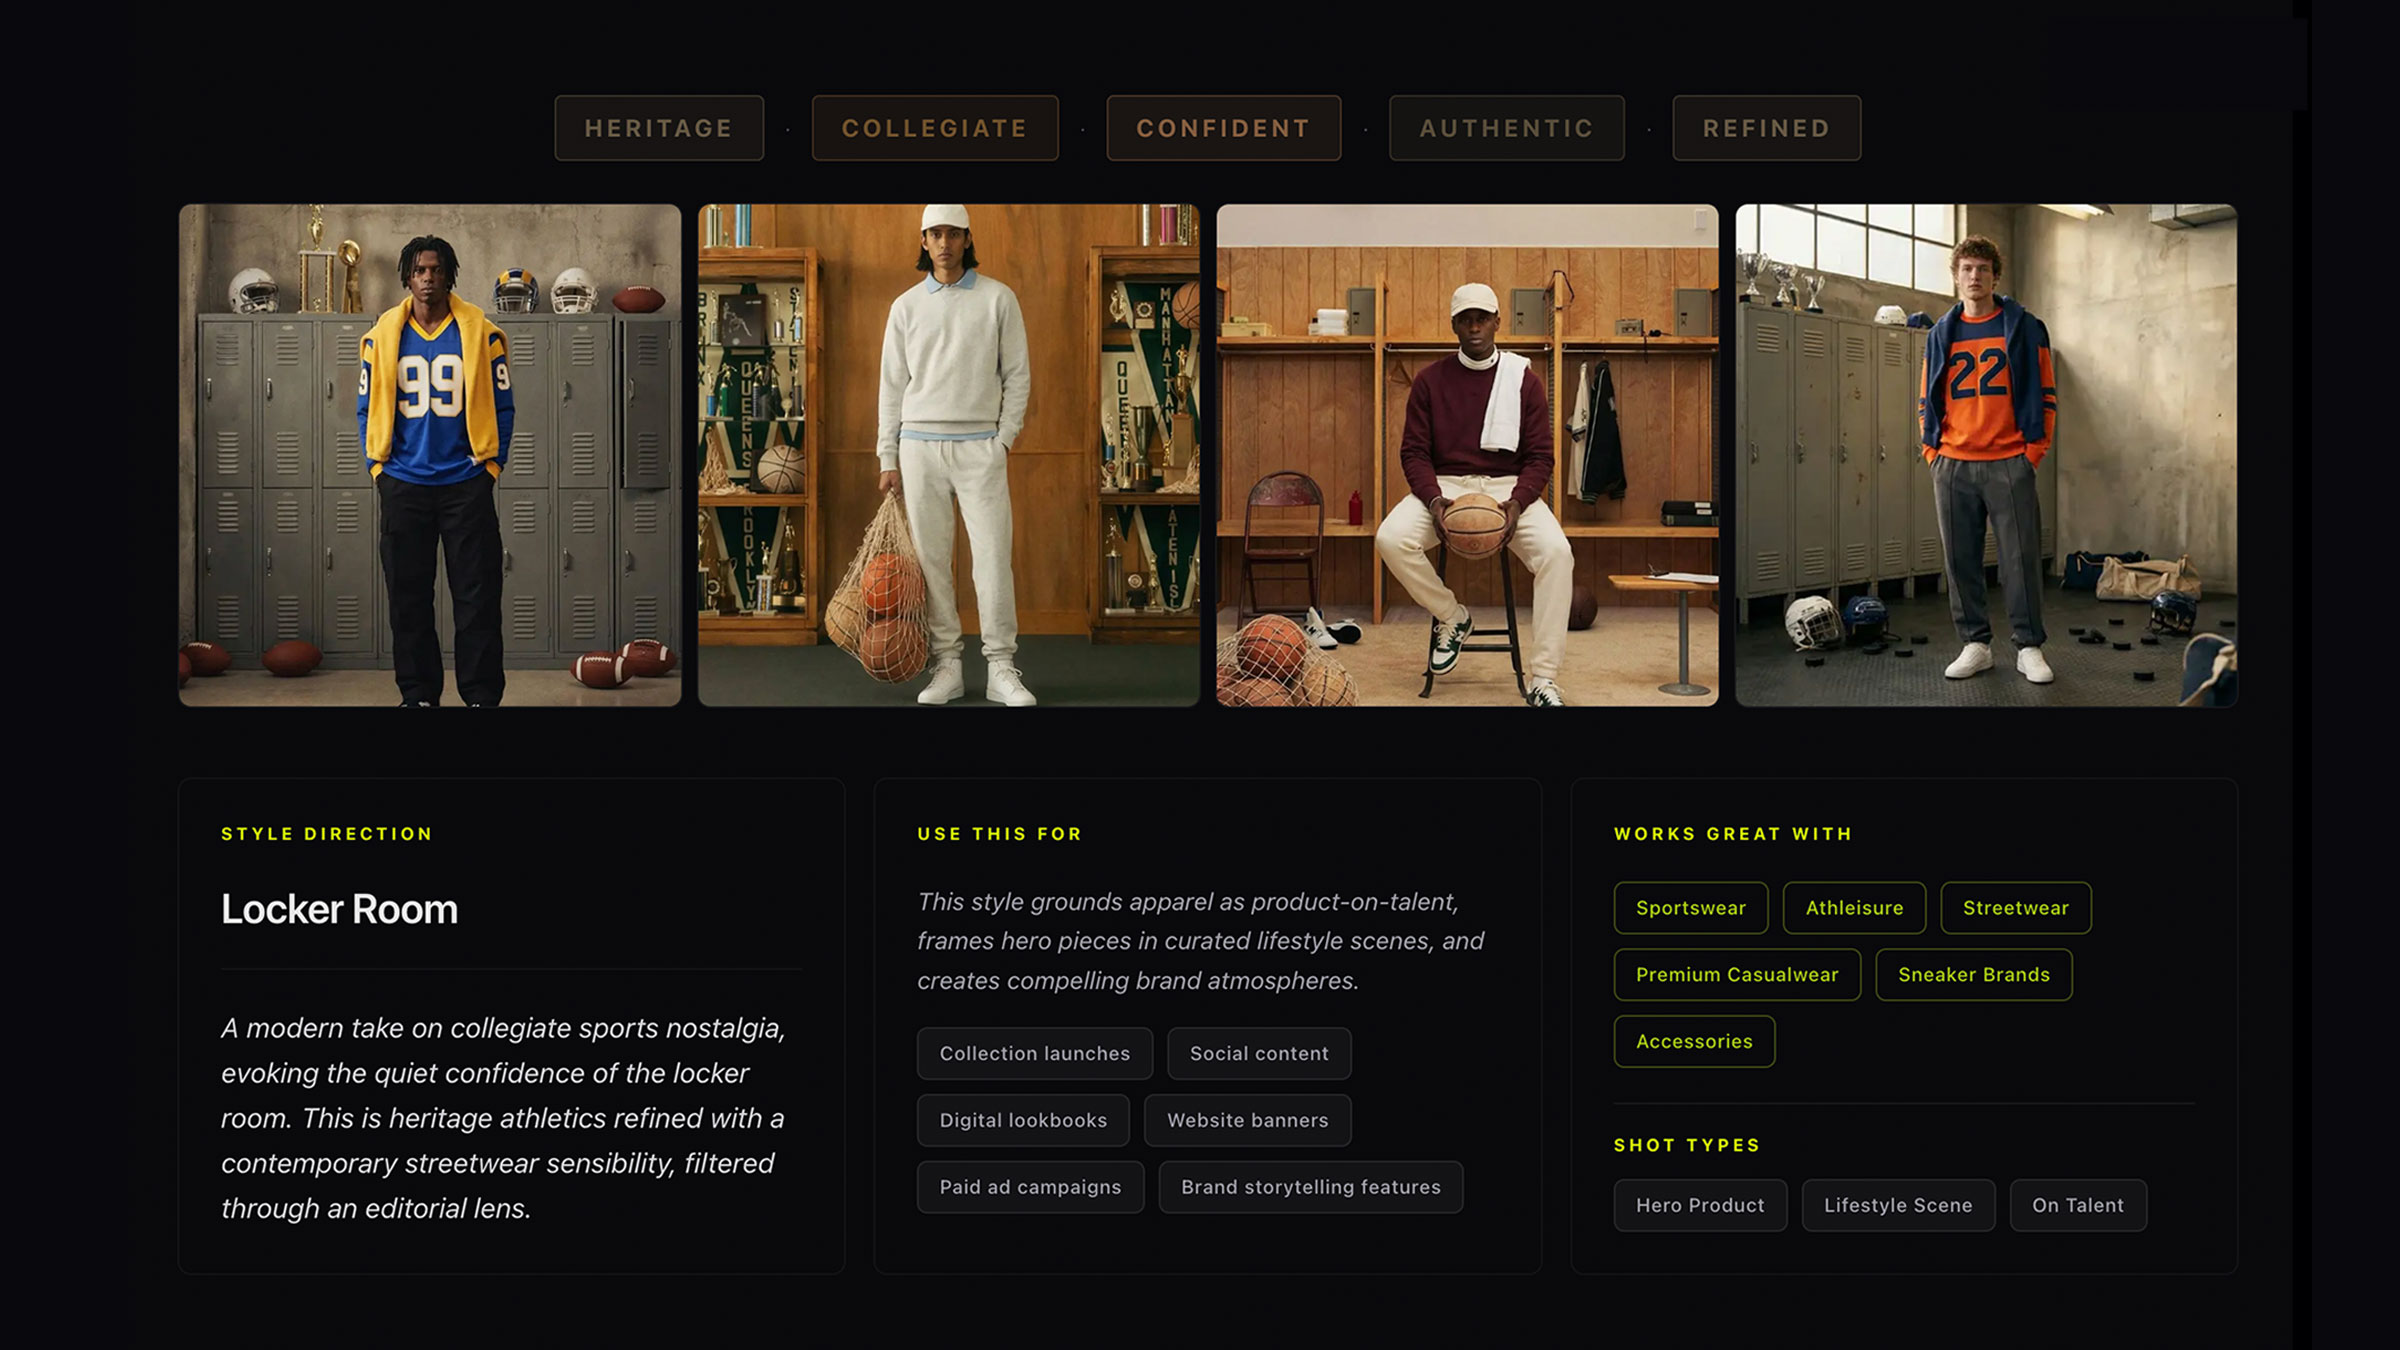Image resolution: width=2400 pixels, height=1350 pixels.
Task: Pick the On Talent shot type
Action: [x=2078, y=1206]
